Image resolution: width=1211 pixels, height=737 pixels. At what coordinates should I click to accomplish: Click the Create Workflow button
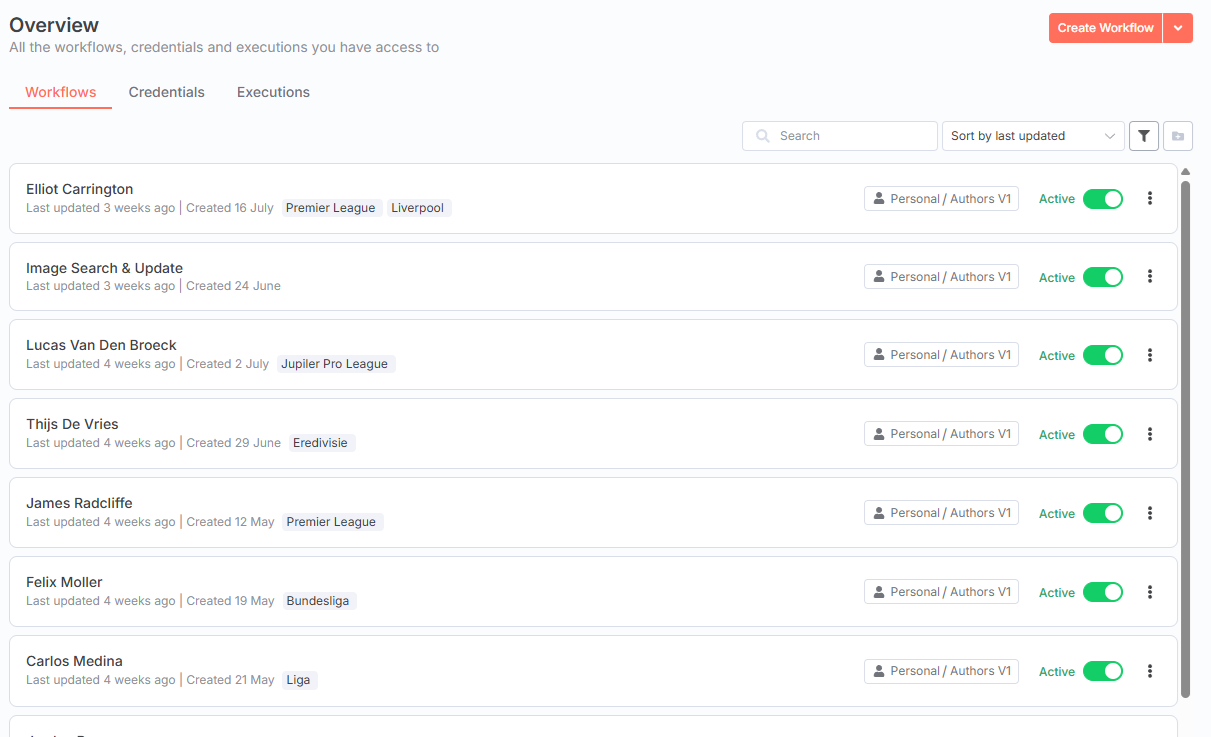(x=1105, y=28)
